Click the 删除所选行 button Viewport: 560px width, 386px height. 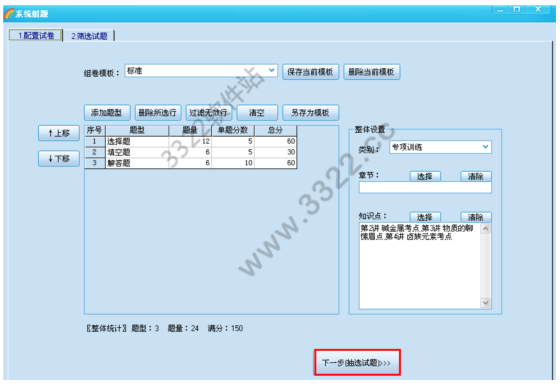click(158, 113)
